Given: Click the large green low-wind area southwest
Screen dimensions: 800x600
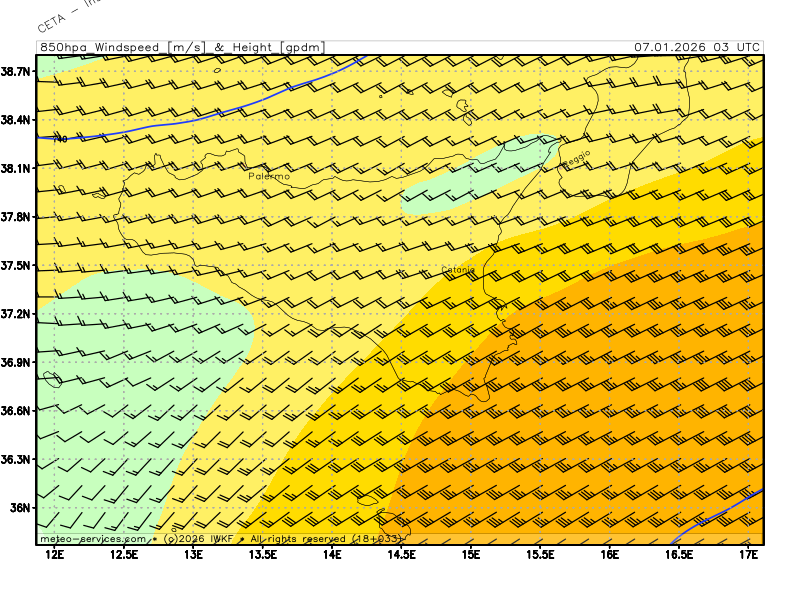Looking at the screenshot, I should click(130, 380).
